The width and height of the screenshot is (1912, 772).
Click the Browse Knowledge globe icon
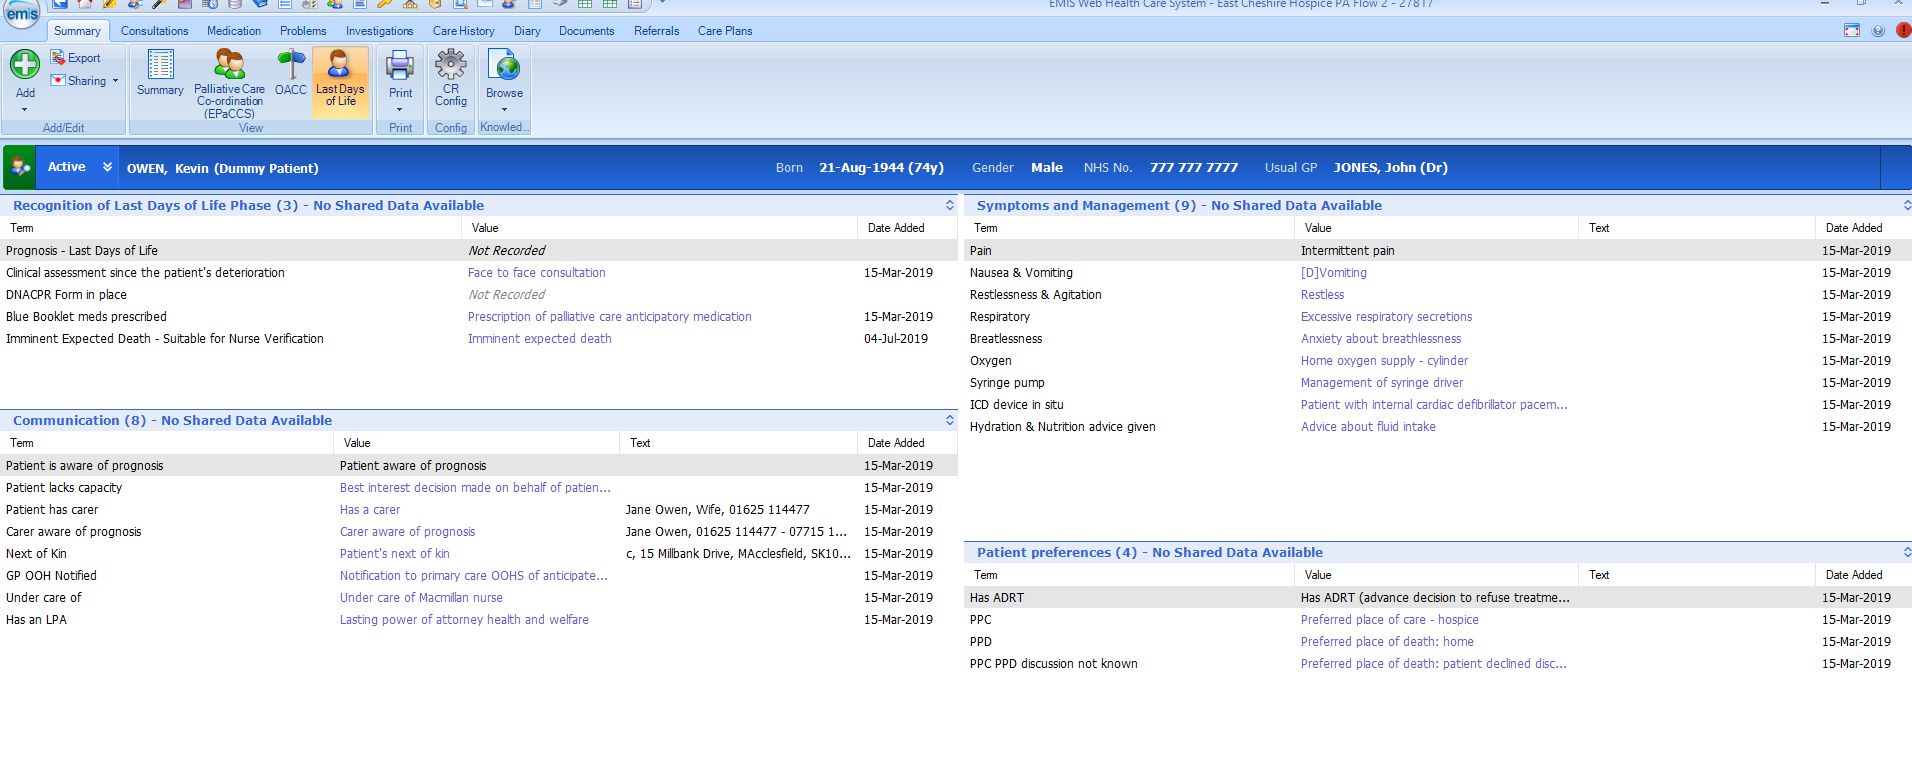pyautogui.click(x=504, y=66)
